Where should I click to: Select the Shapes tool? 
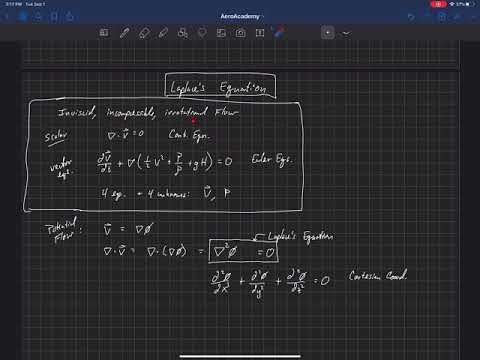click(x=183, y=33)
